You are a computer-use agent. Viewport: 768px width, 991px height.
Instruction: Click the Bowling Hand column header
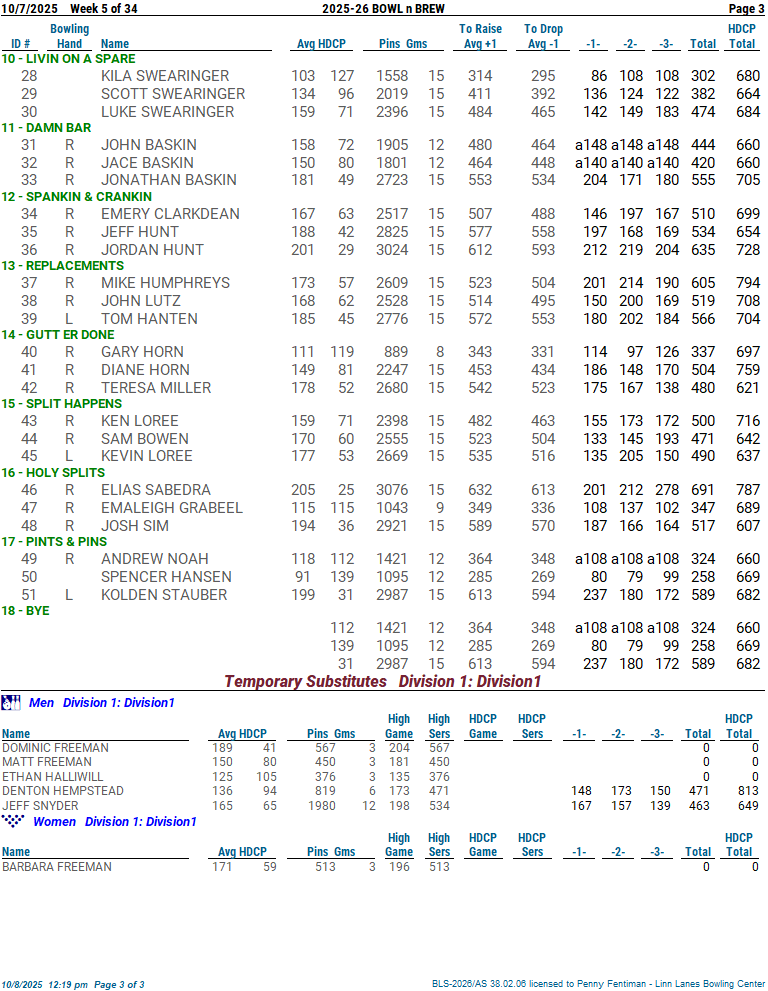tap(69, 36)
